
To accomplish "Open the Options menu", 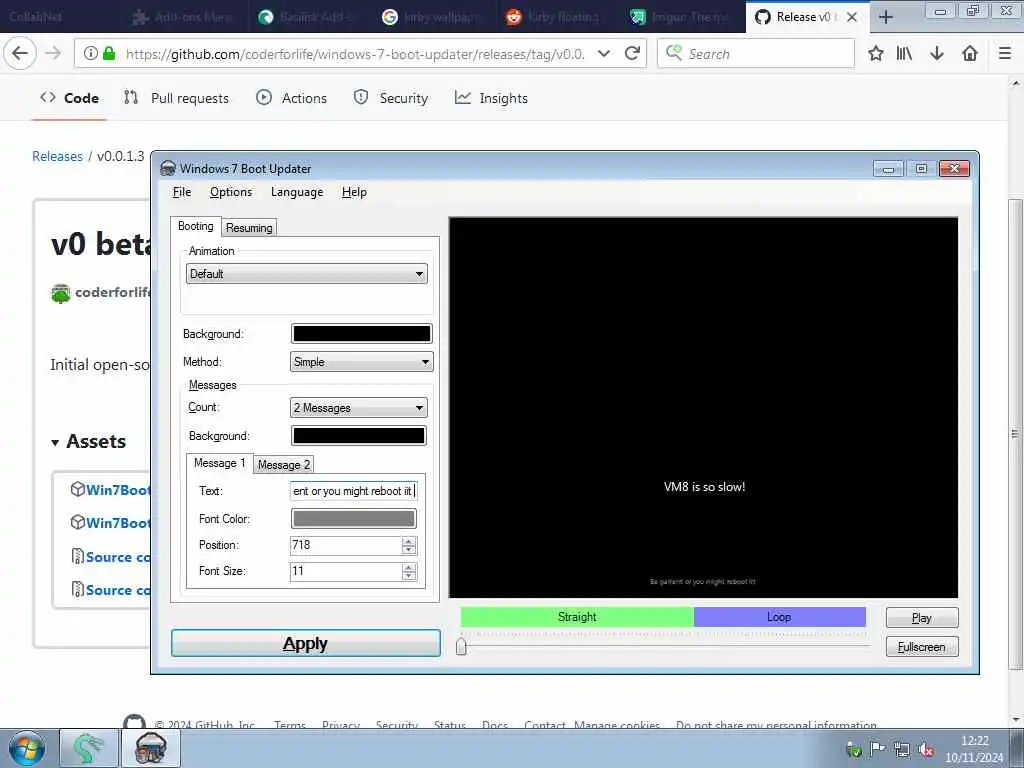I will coord(231,192).
